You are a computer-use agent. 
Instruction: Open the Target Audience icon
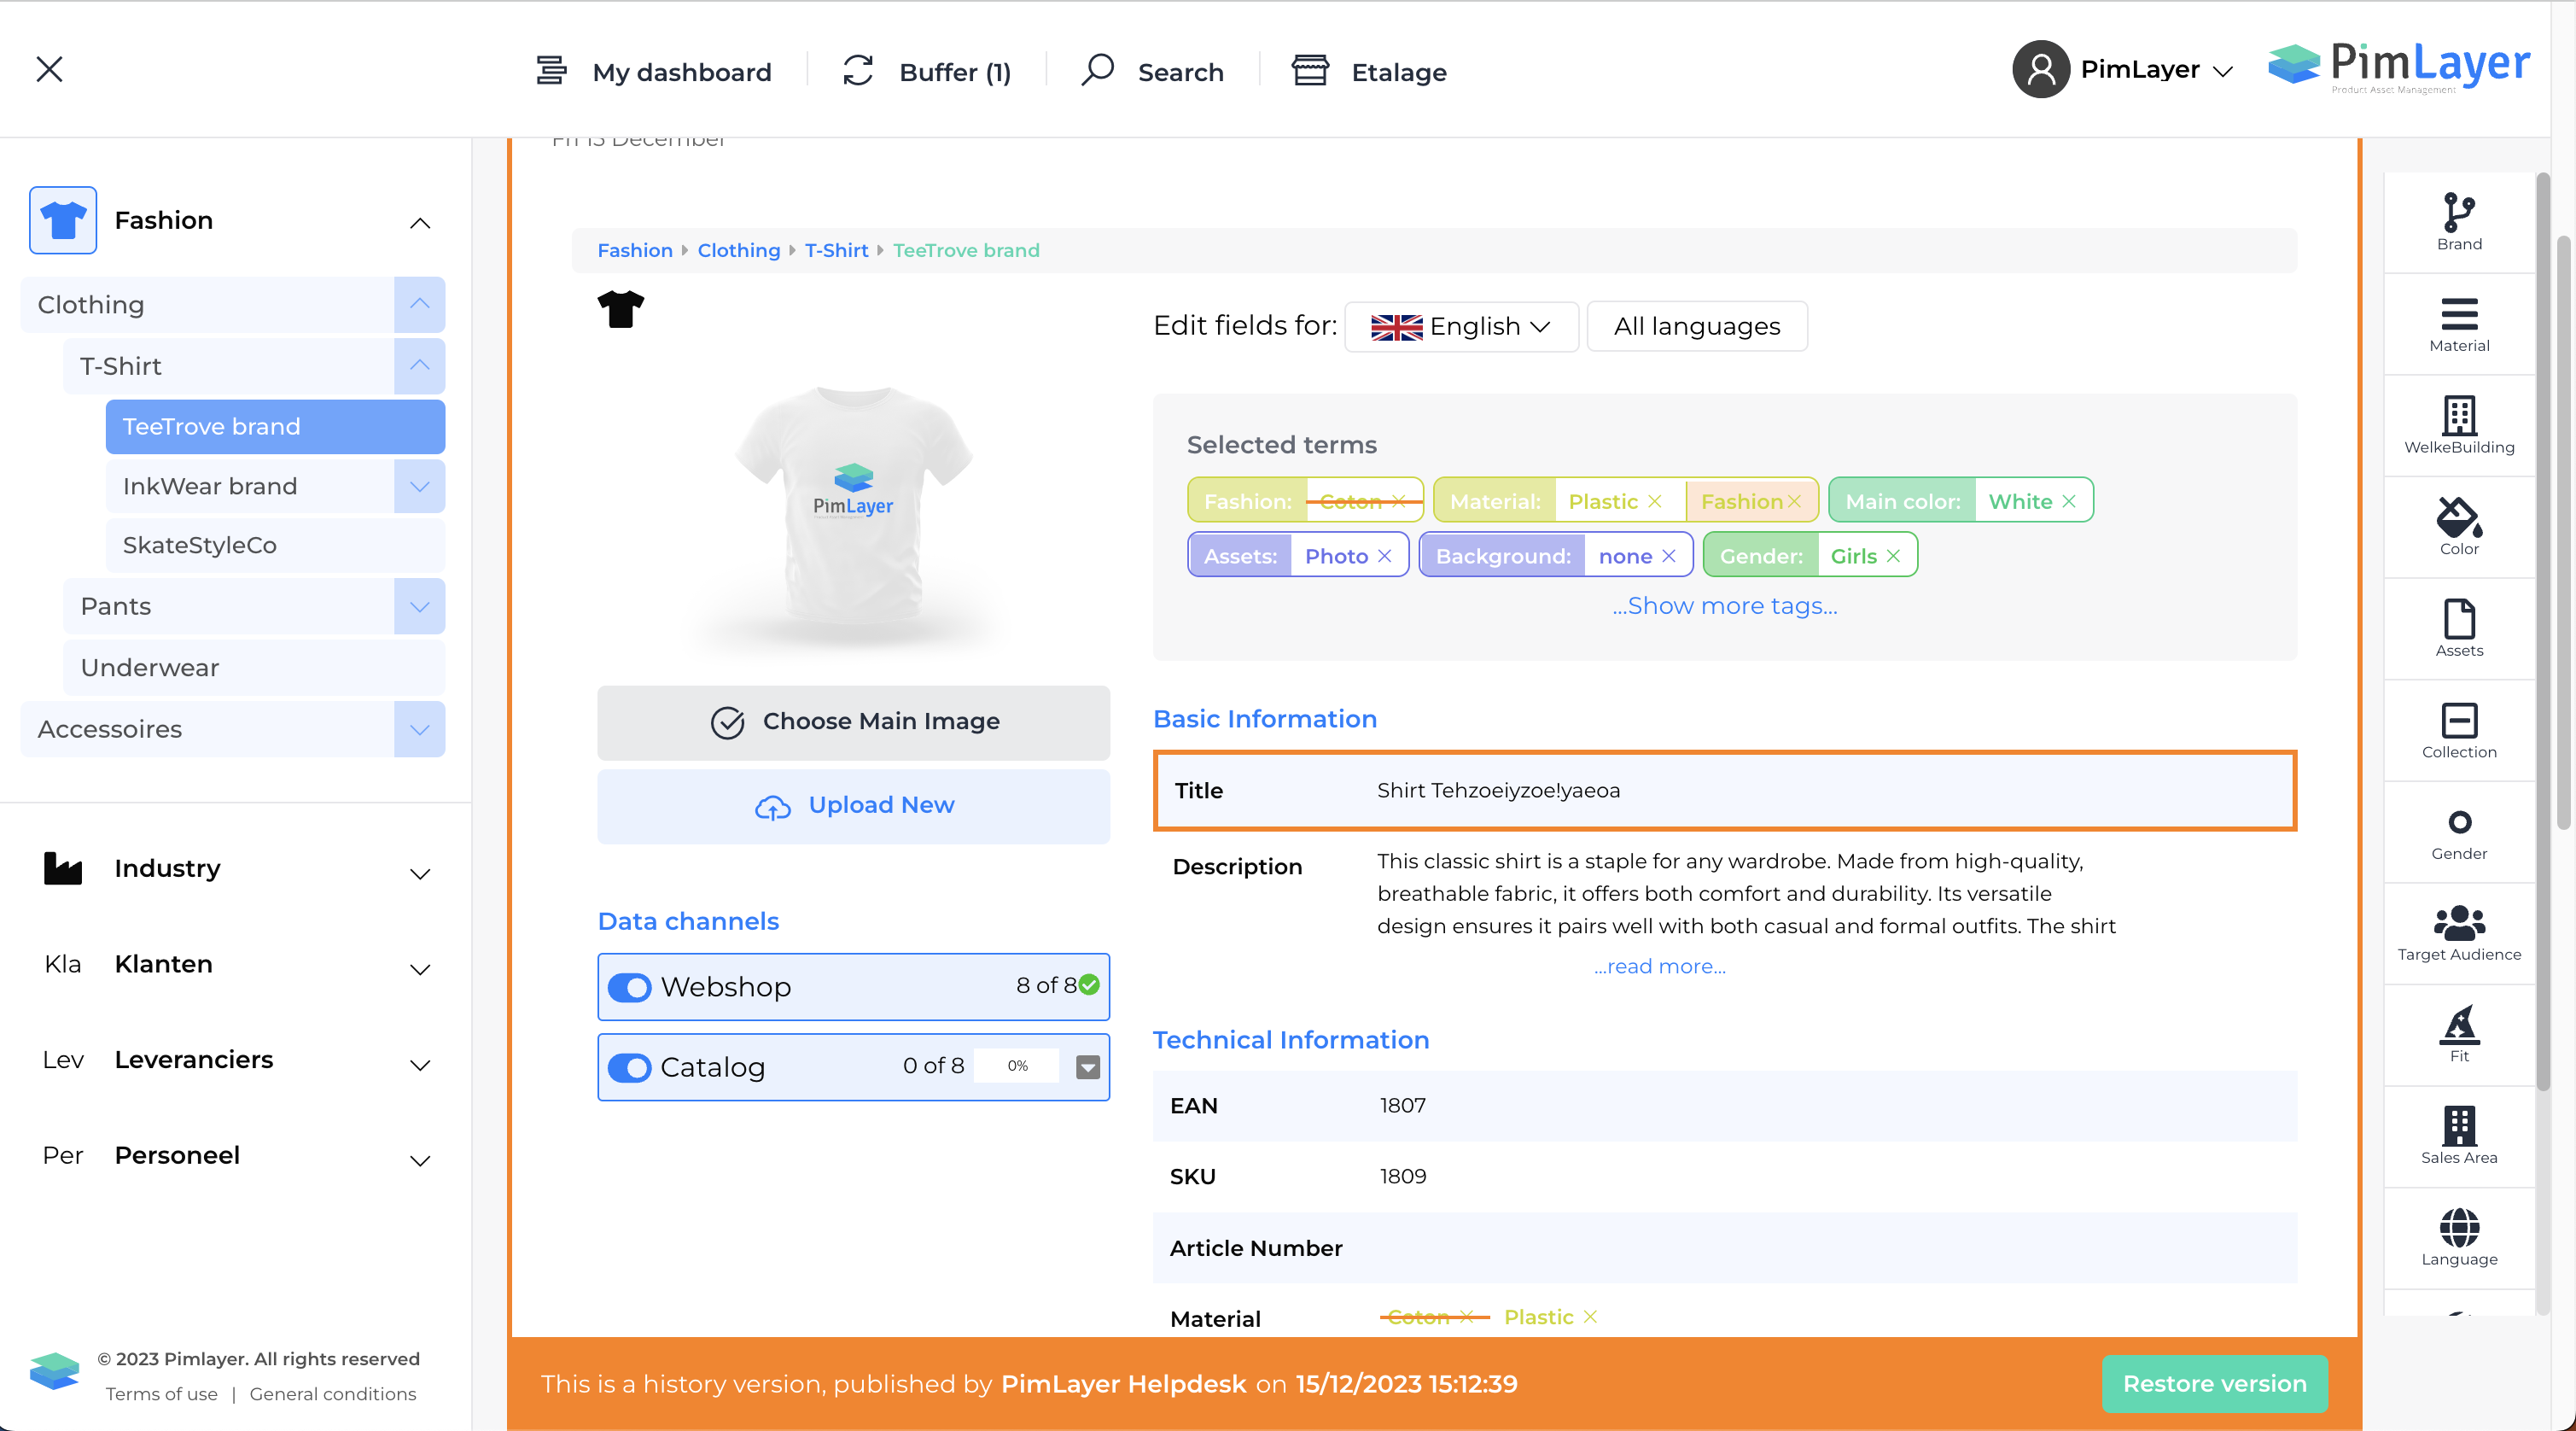(2458, 932)
